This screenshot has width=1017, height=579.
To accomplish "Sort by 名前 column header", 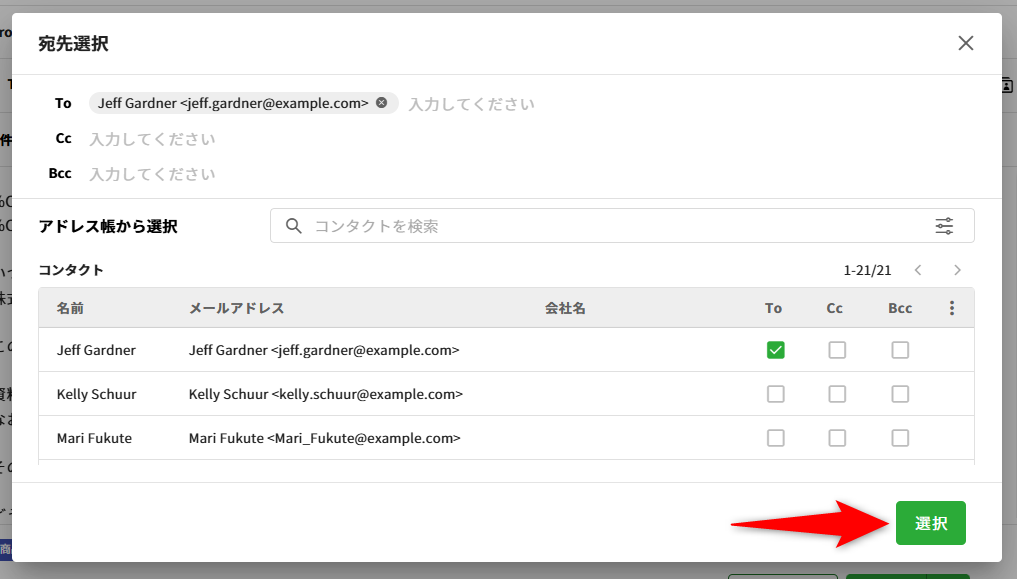I will [70, 308].
